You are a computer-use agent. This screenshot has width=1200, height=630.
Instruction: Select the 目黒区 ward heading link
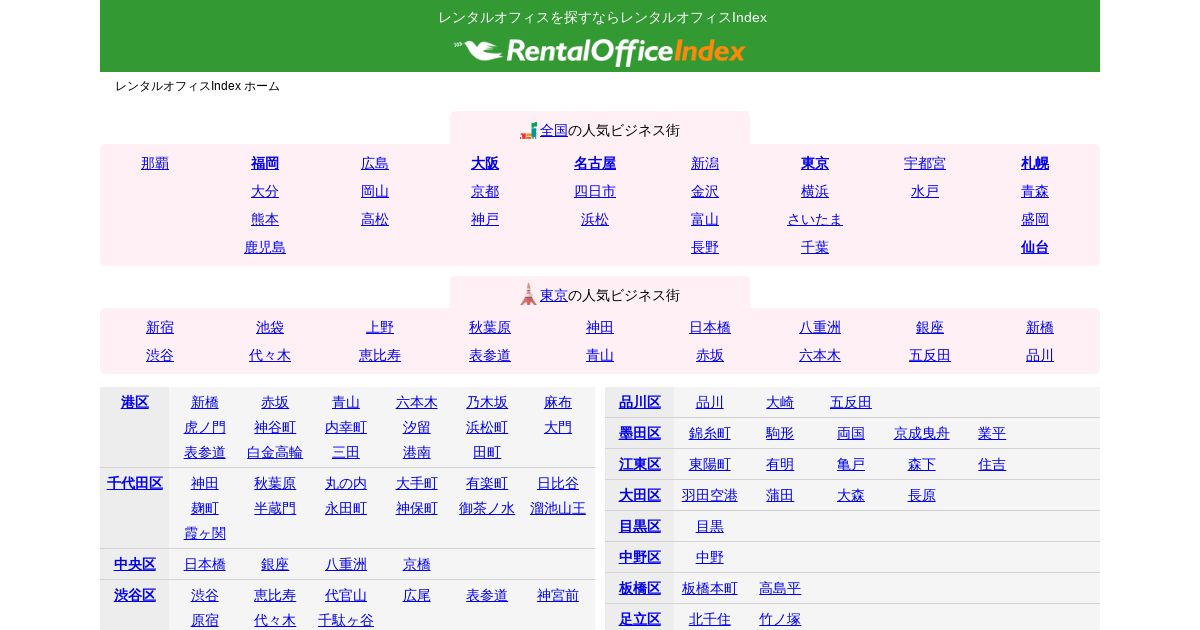pos(640,526)
